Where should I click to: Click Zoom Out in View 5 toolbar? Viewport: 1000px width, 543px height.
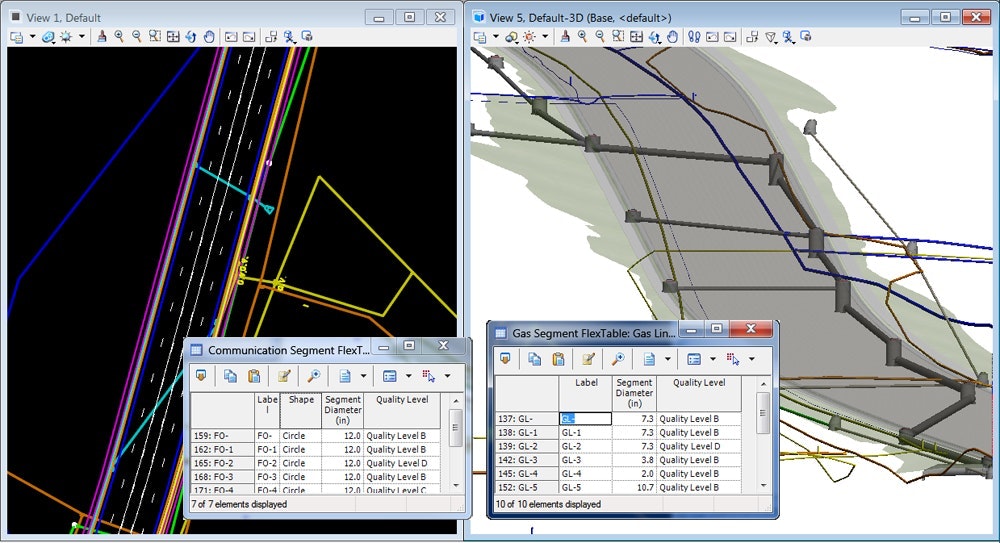pyautogui.click(x=600, y=36)
